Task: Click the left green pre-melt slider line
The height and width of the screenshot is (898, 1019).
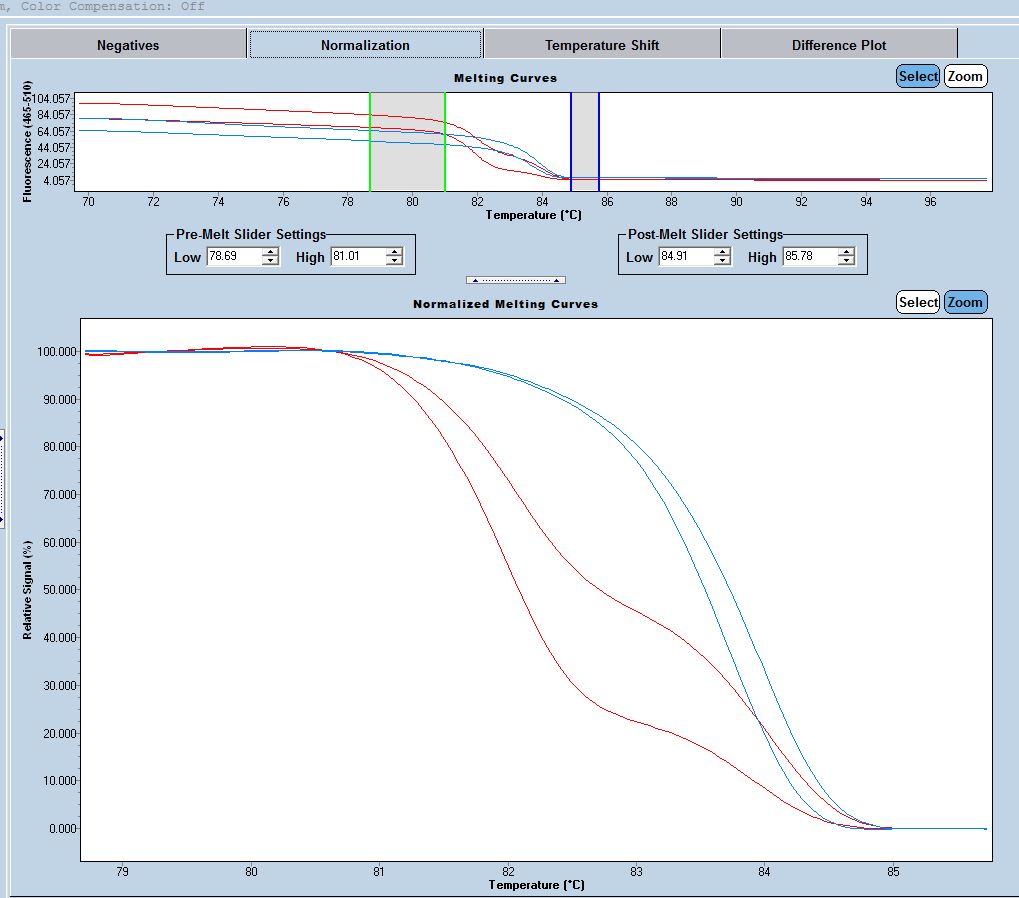Action: pyautogui.click(x=370, y=140)
